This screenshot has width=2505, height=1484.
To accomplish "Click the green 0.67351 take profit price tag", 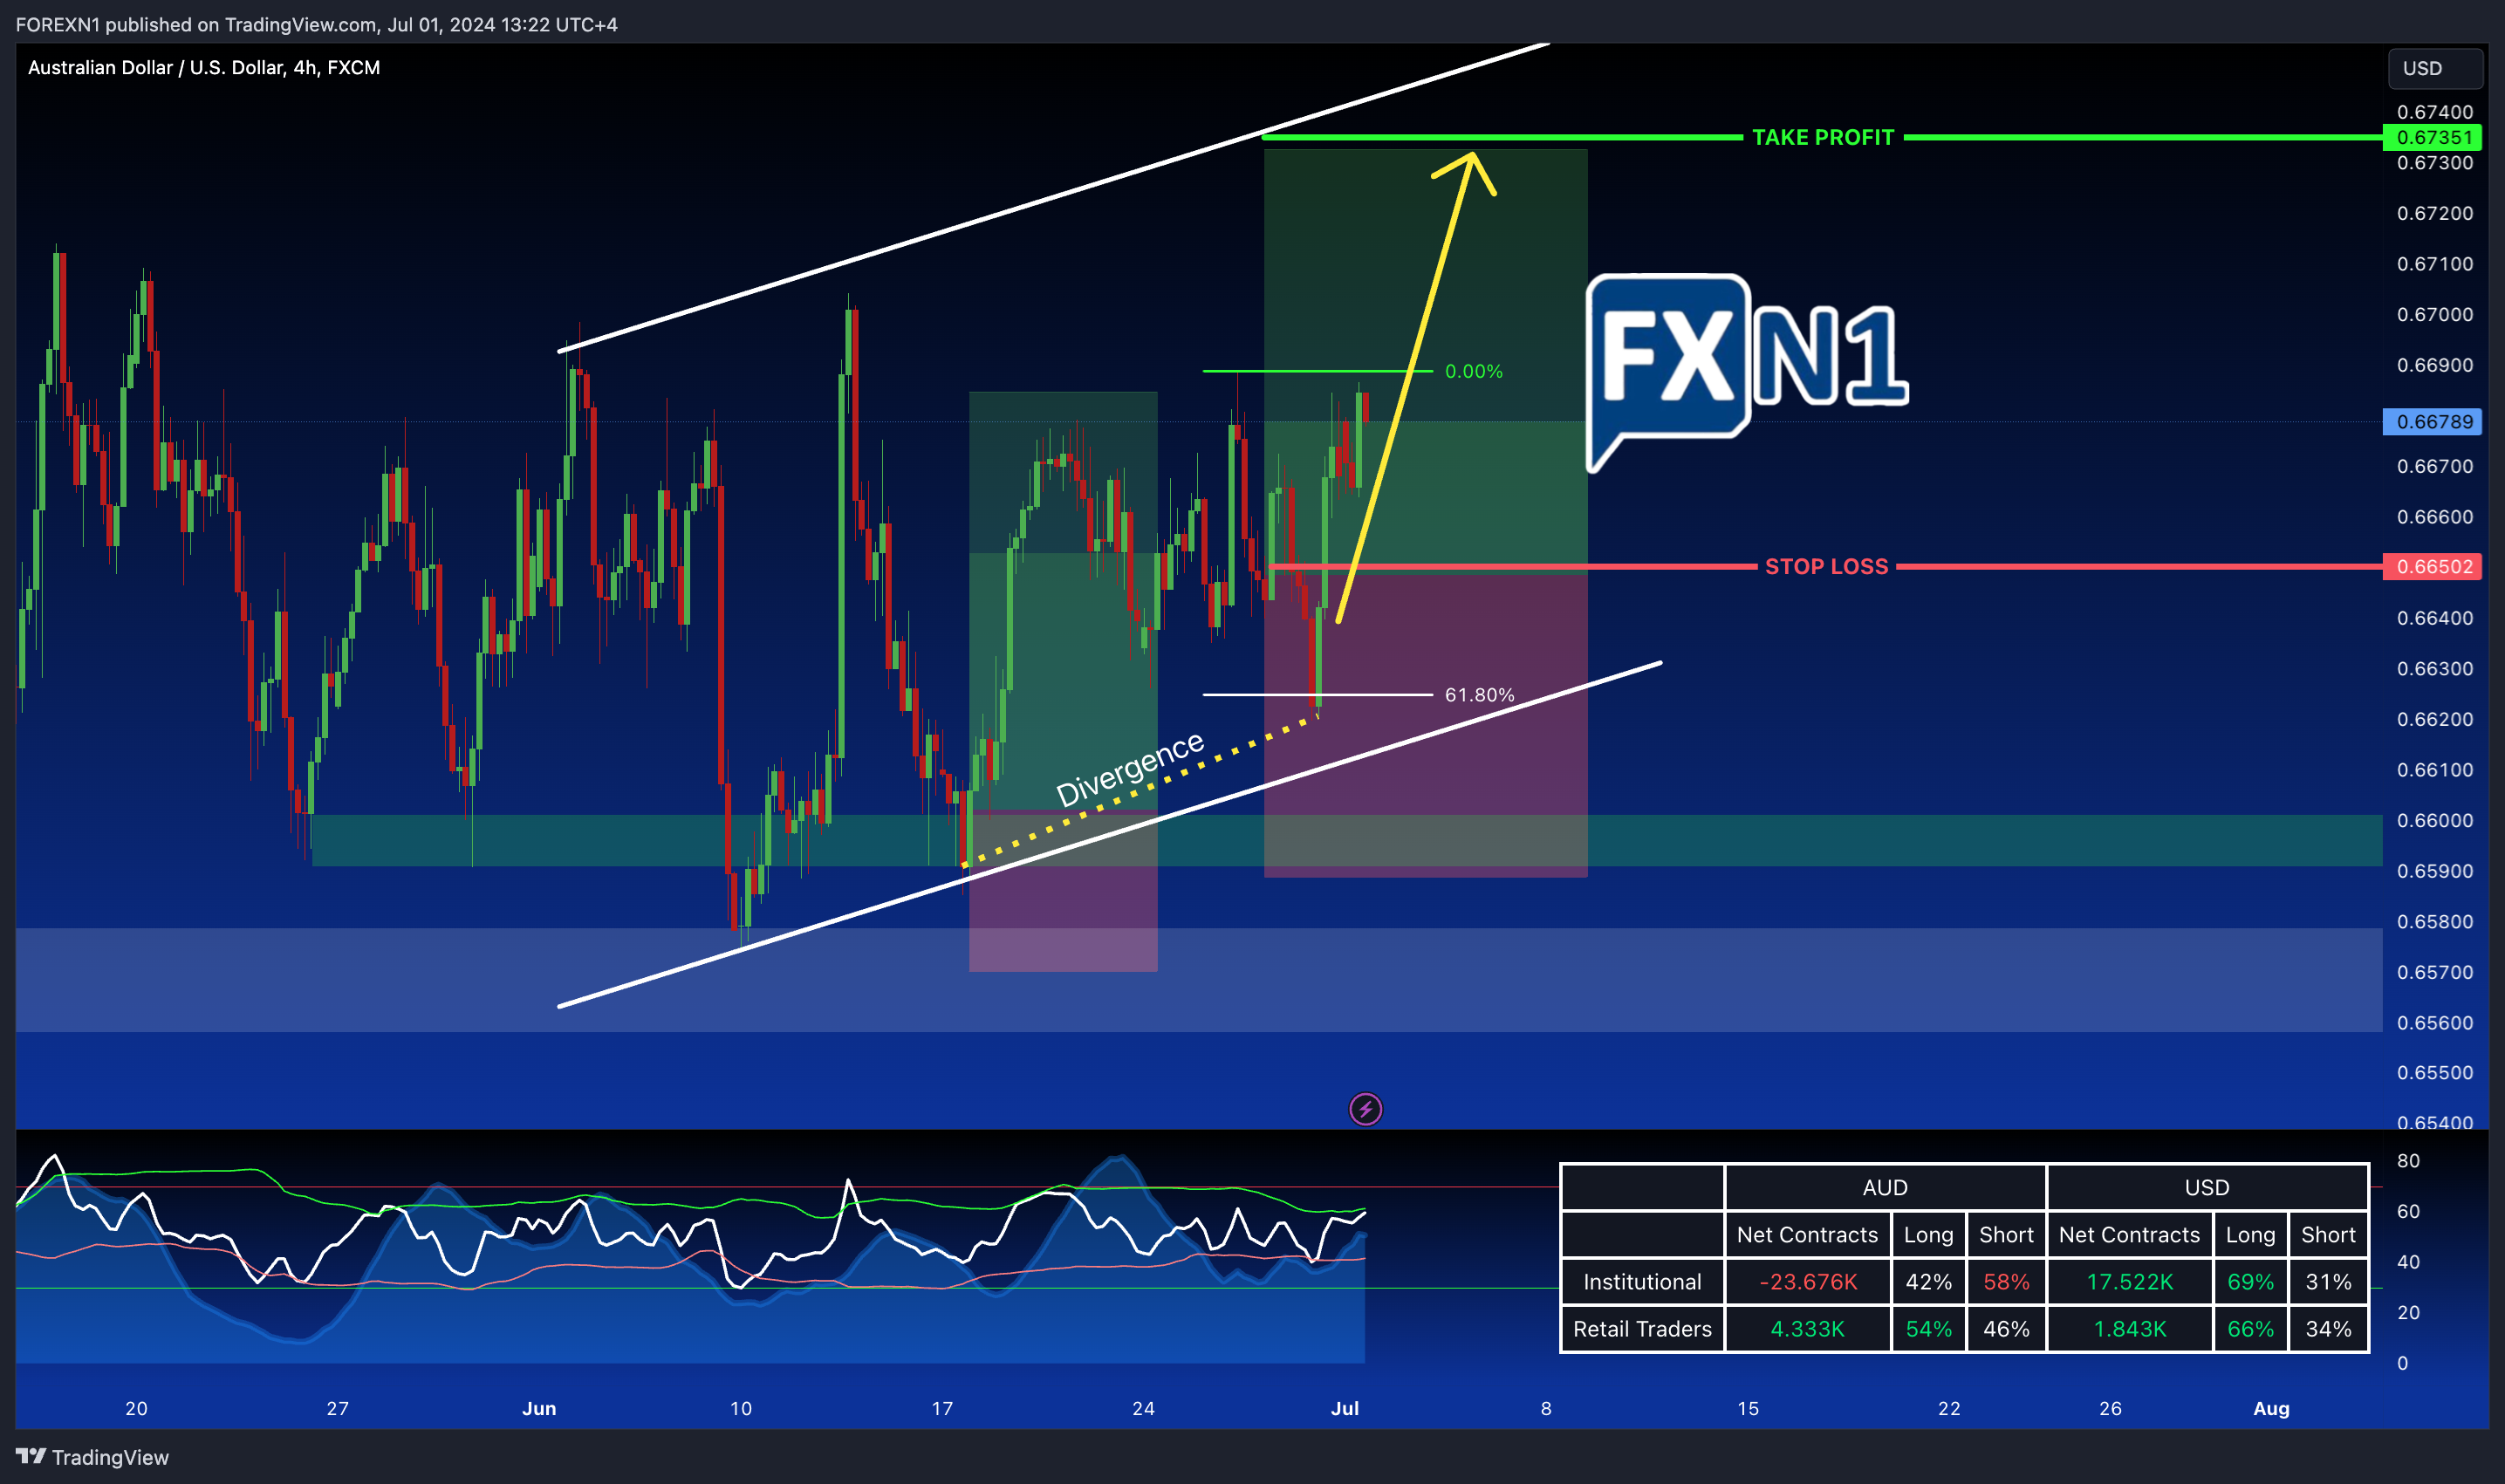I will point(2433,137).
